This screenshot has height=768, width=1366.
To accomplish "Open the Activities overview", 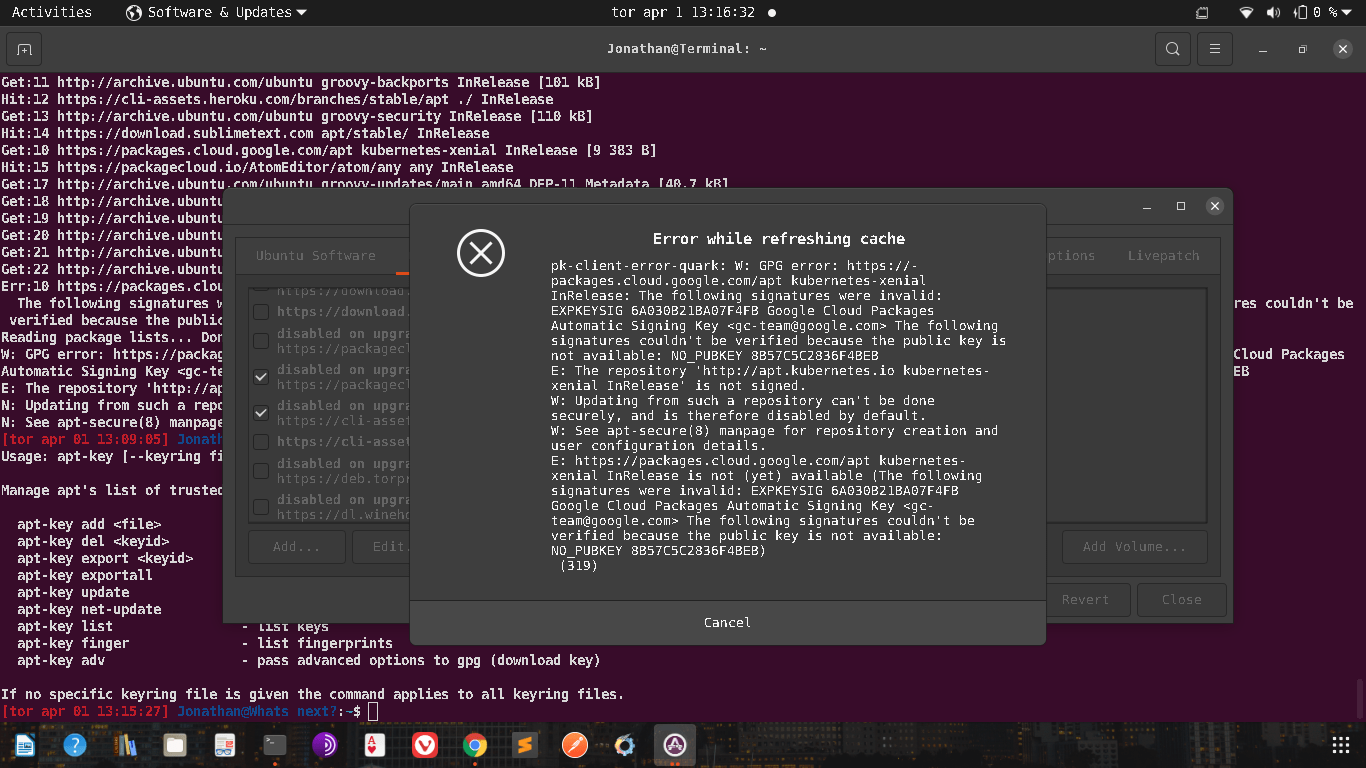I will pos(51,13).
